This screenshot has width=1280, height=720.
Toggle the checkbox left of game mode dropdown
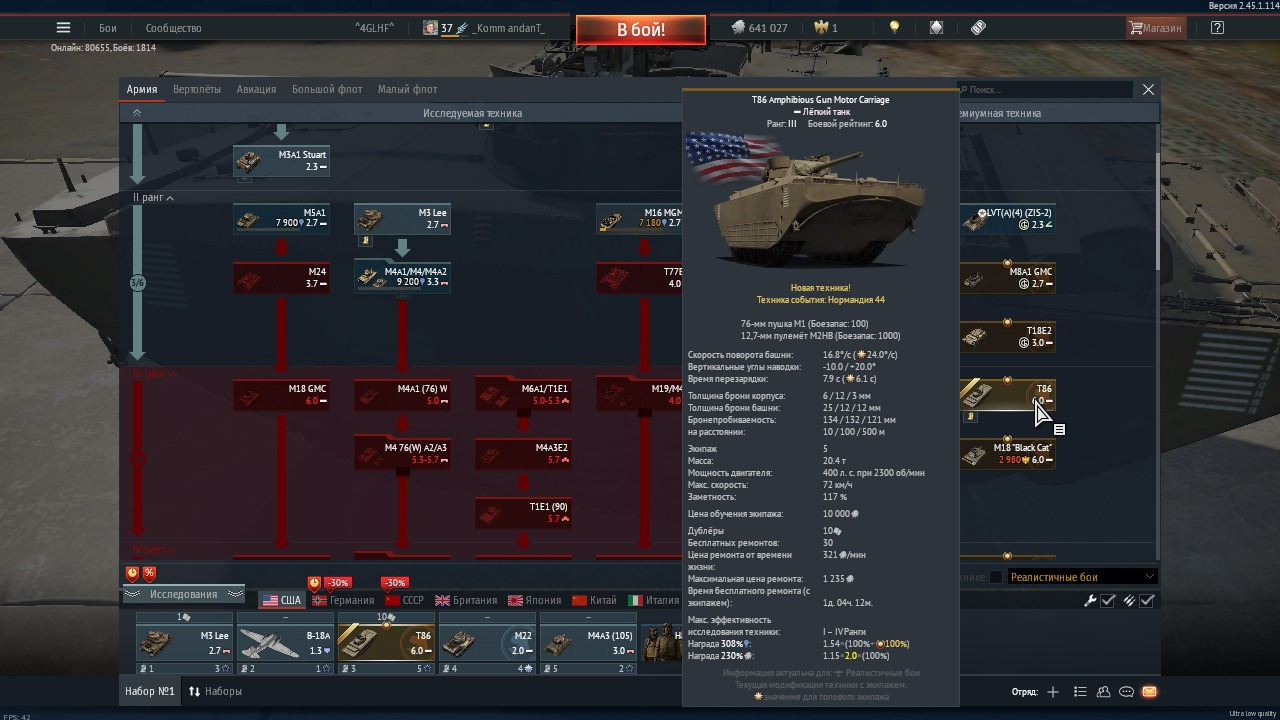(996, 577)
